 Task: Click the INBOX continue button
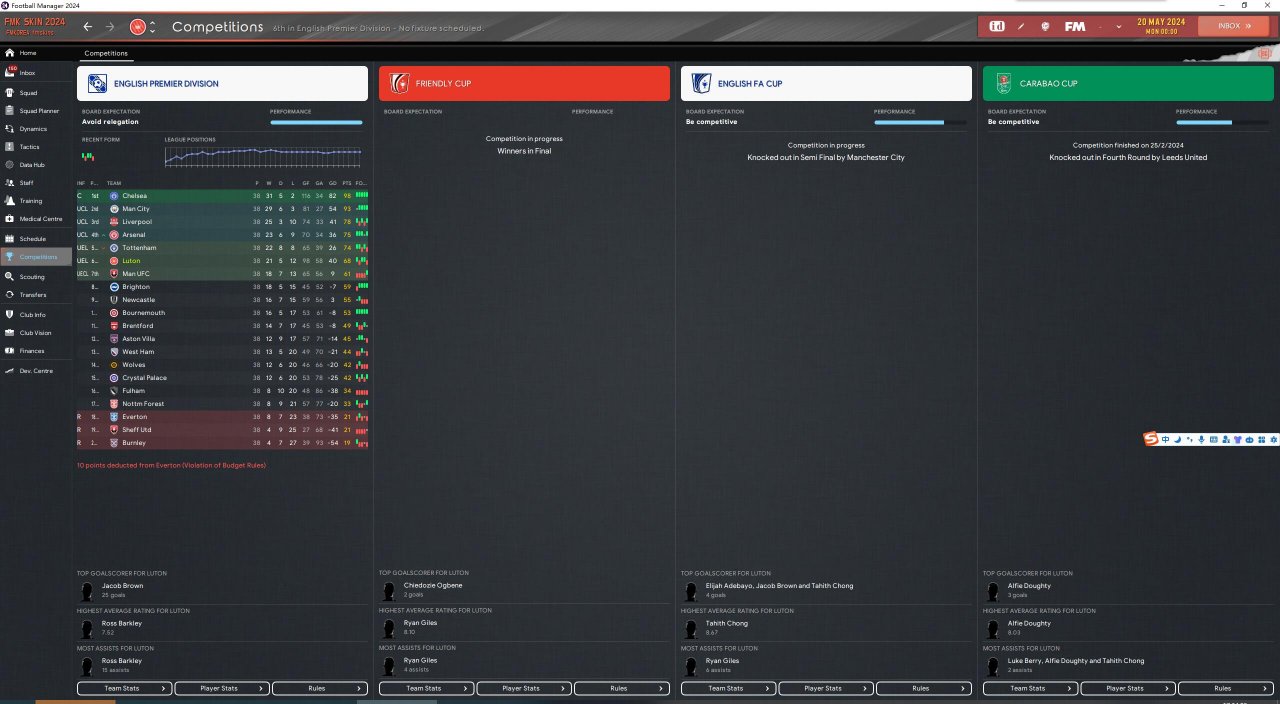(1233, 26)
